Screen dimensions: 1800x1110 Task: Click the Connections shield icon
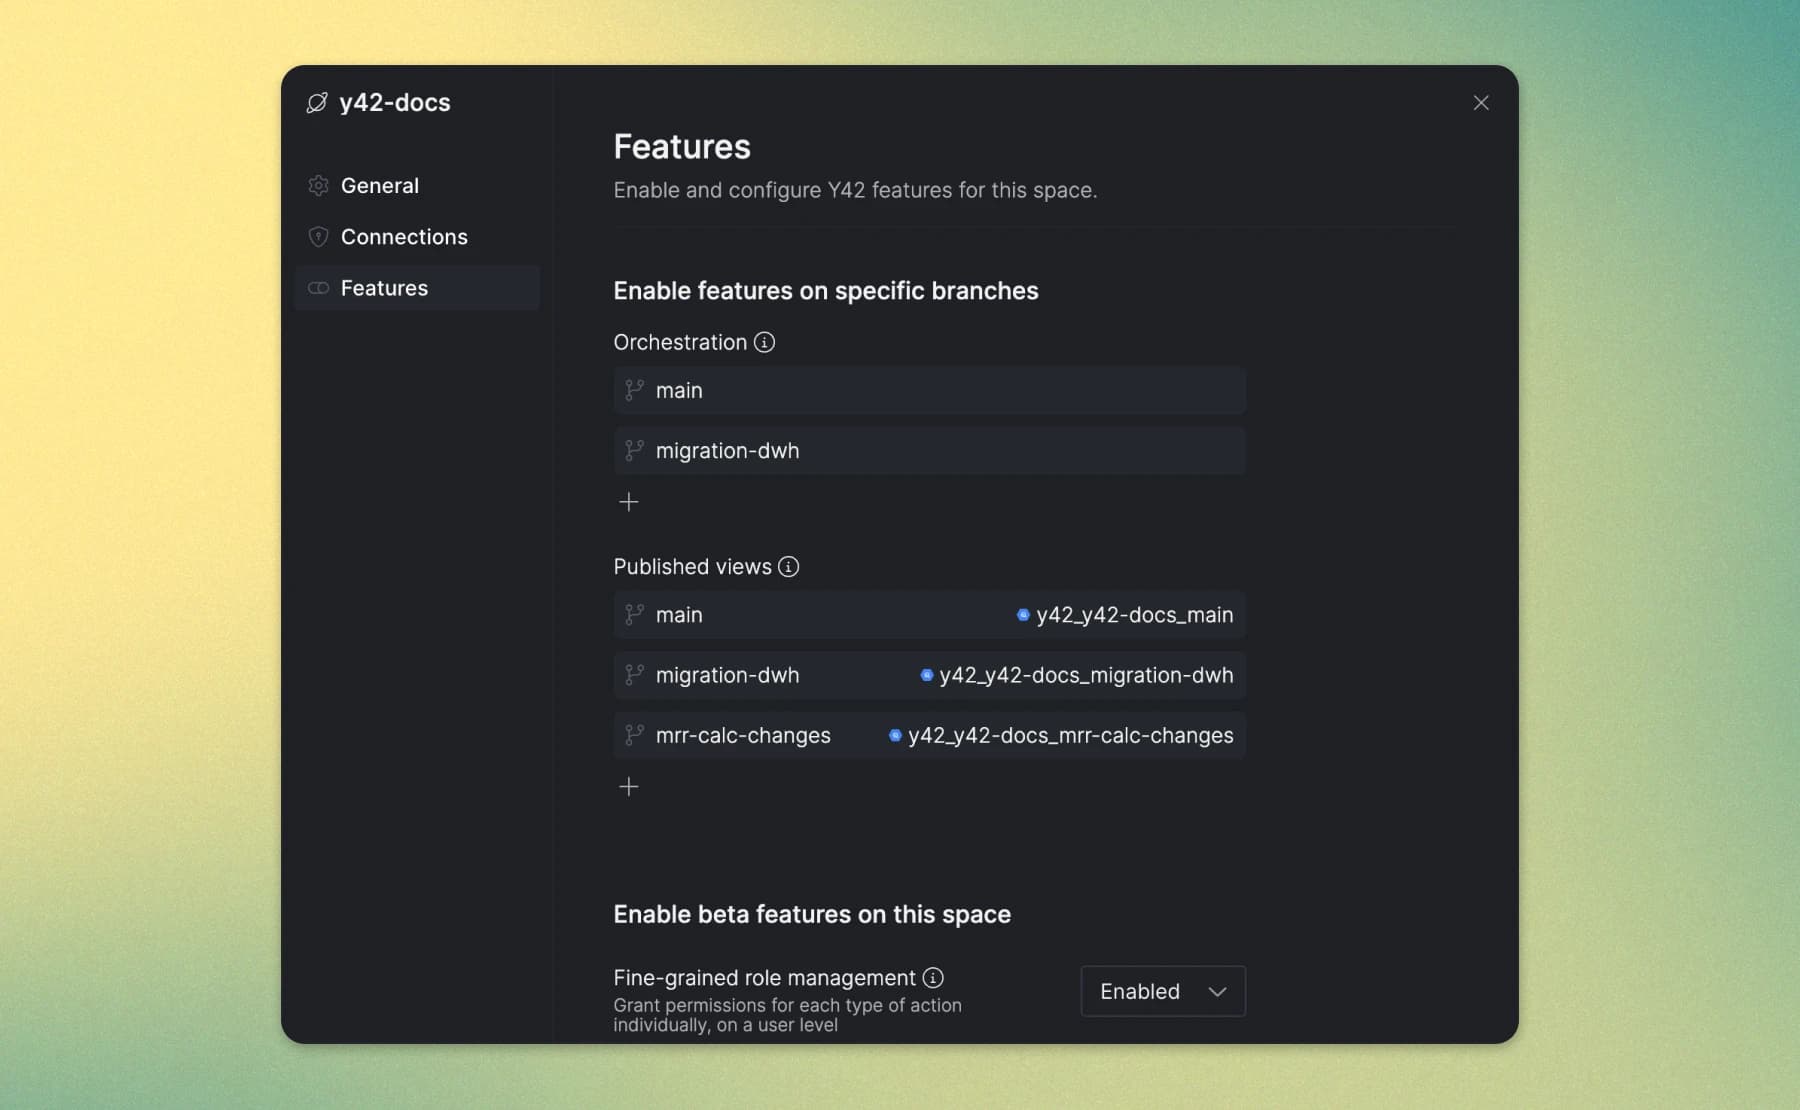(318, 237)
